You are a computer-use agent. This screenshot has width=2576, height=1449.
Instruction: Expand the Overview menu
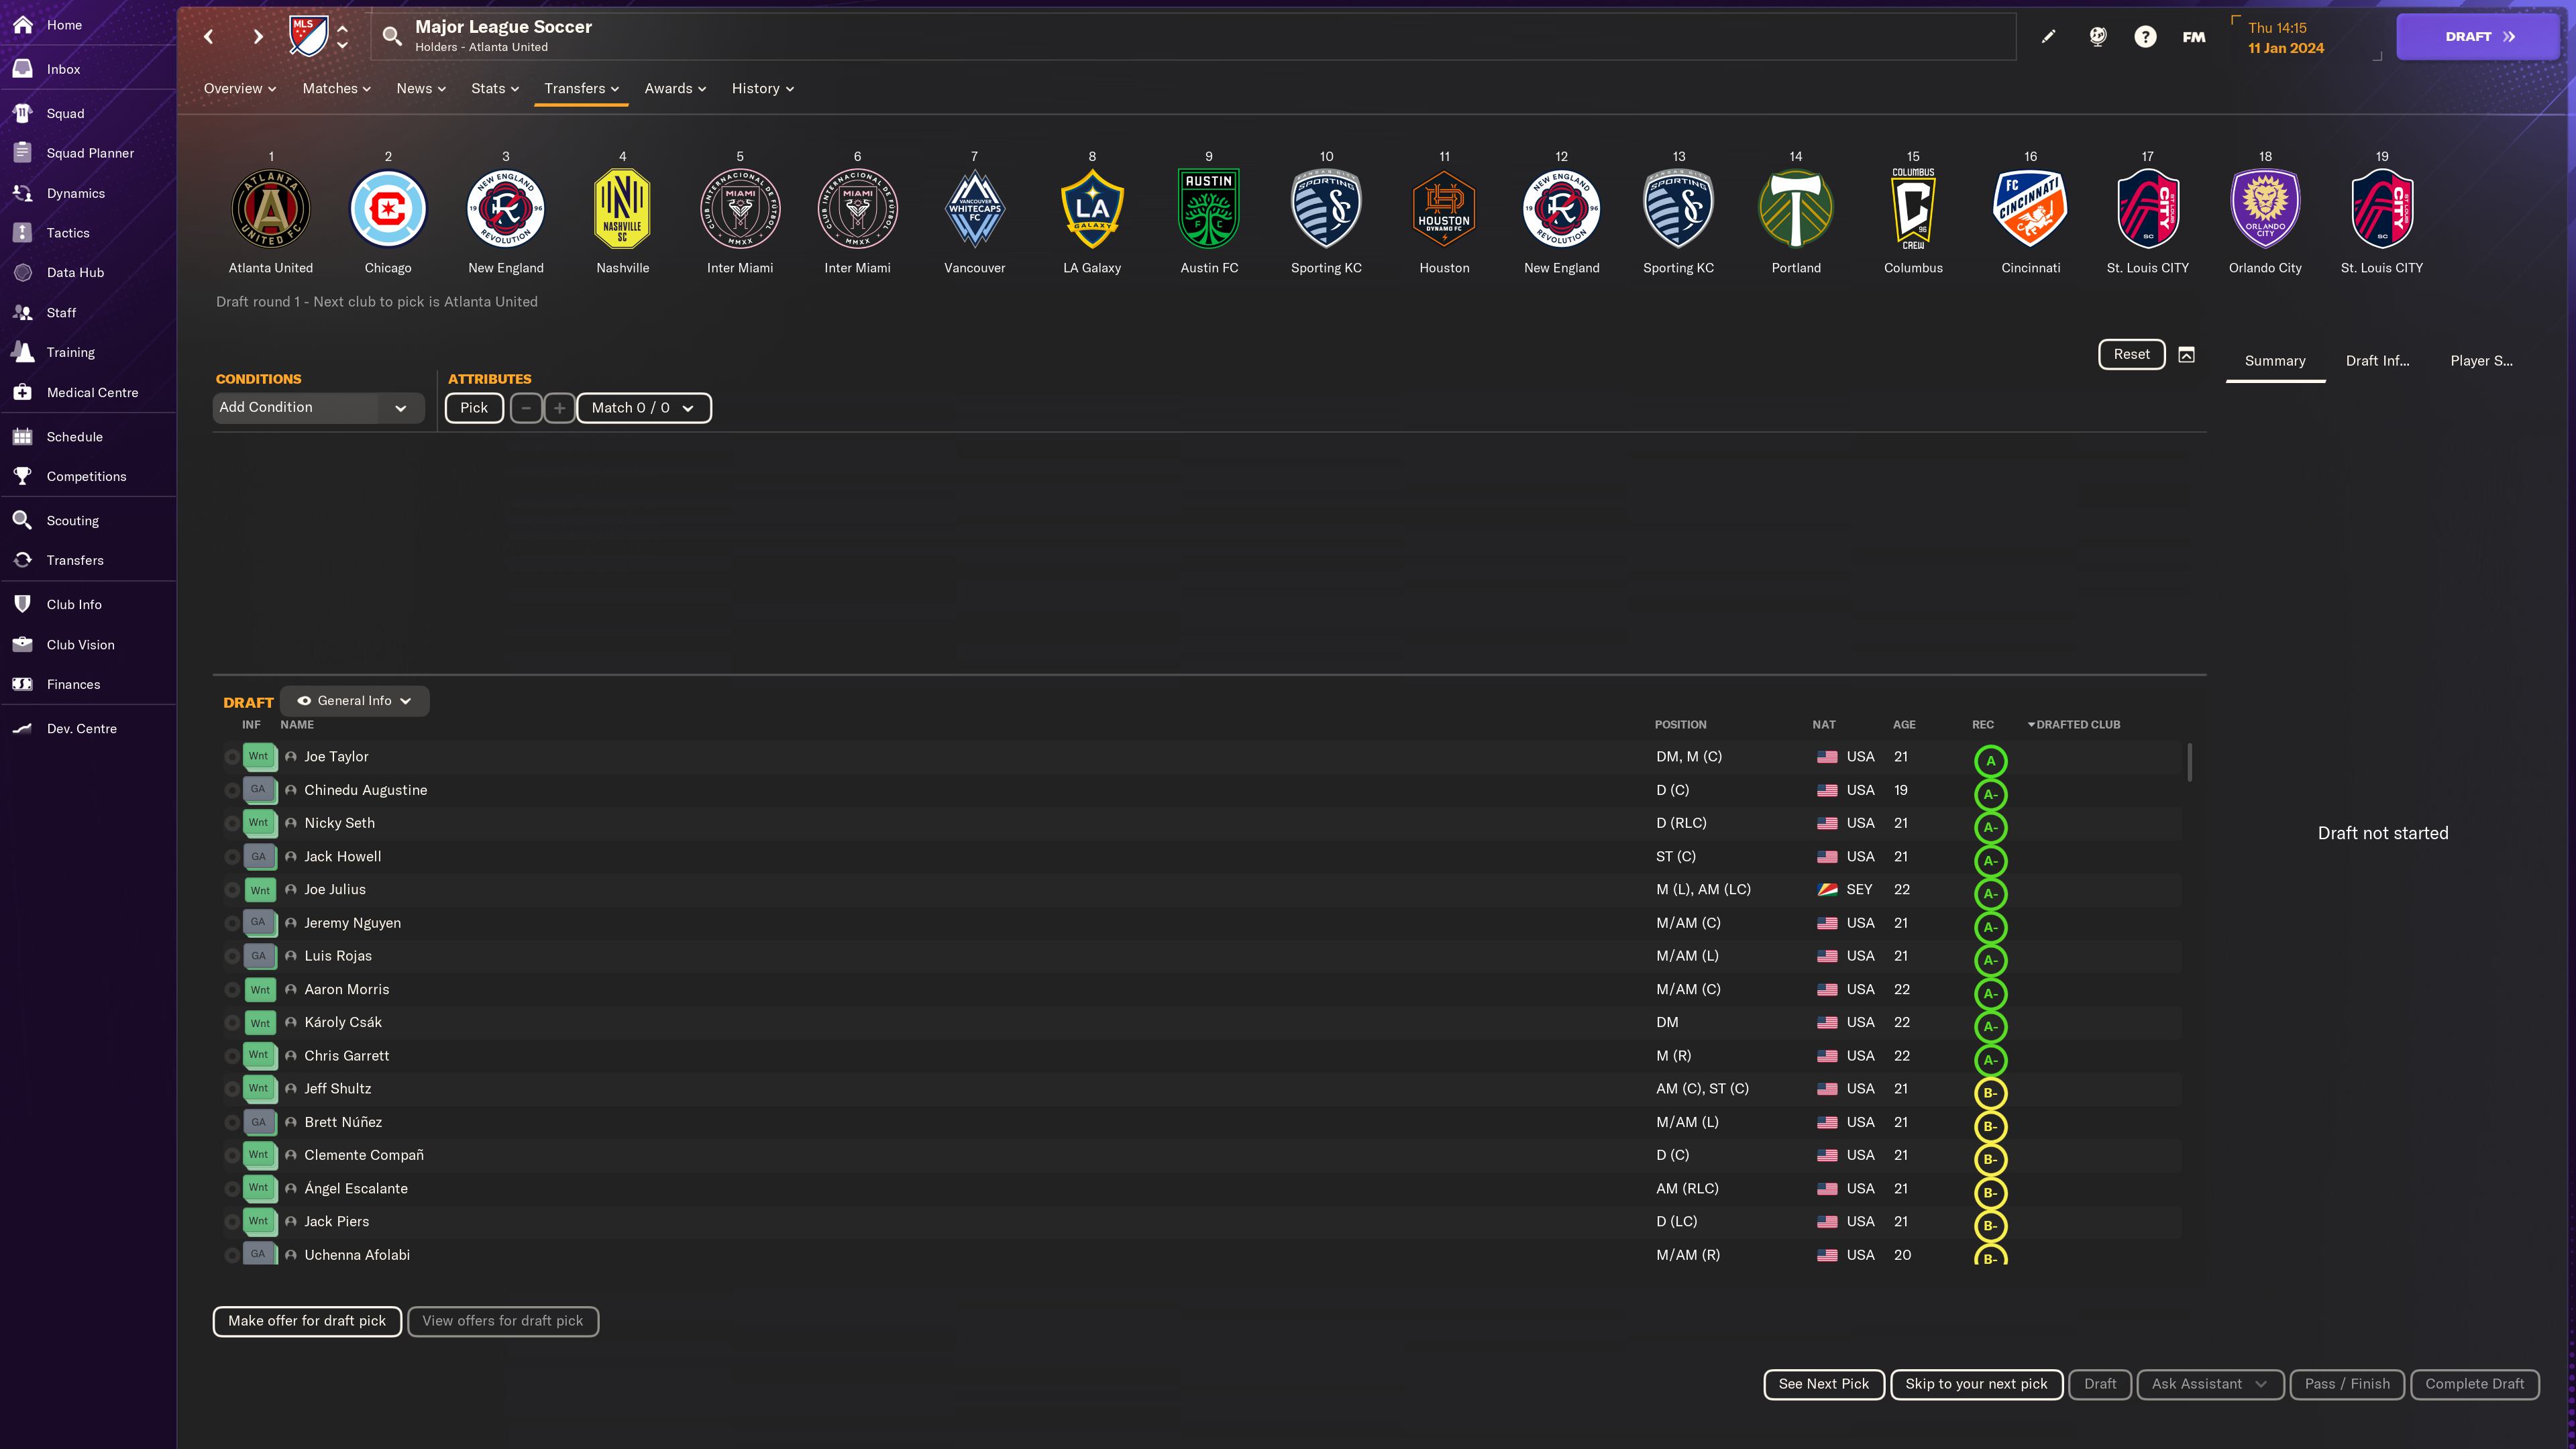click(x=240, y=89)
